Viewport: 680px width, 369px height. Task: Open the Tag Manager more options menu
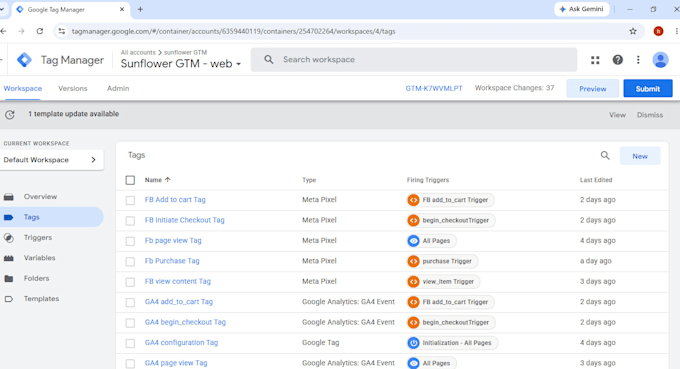[638, 60]
